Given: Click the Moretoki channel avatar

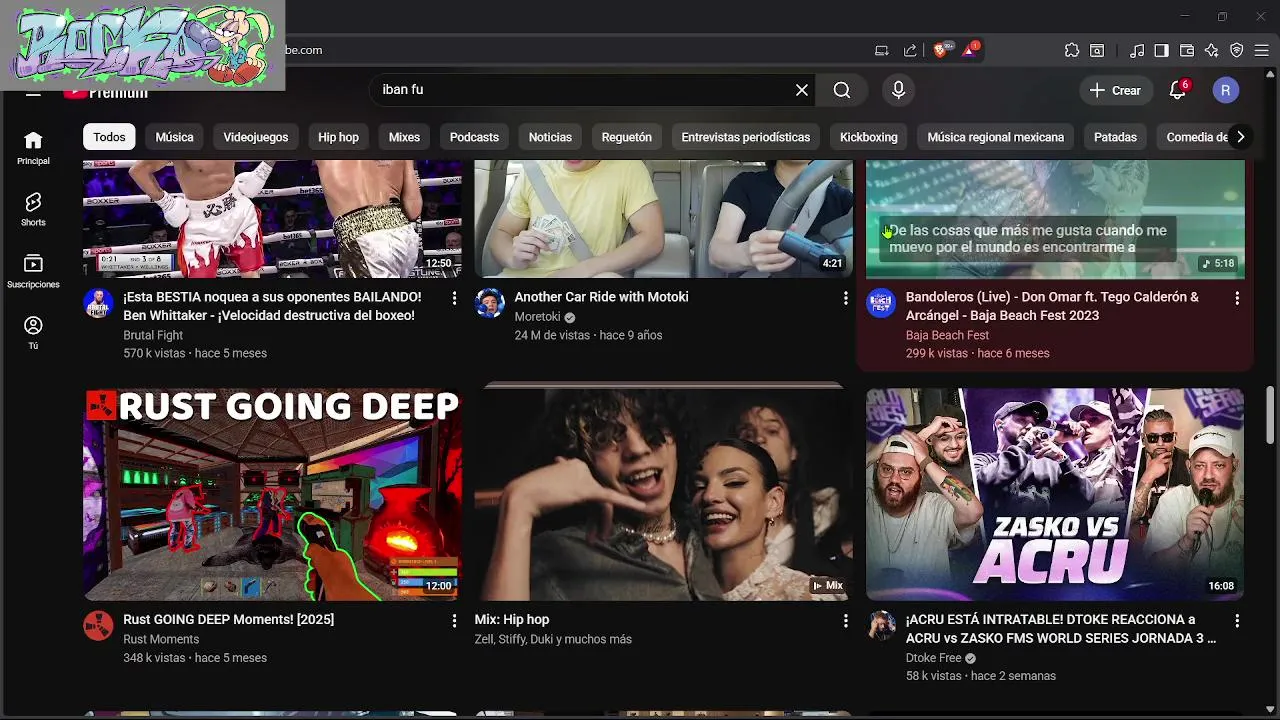Looking at the screenshot, I should click(x=490, y=303).
